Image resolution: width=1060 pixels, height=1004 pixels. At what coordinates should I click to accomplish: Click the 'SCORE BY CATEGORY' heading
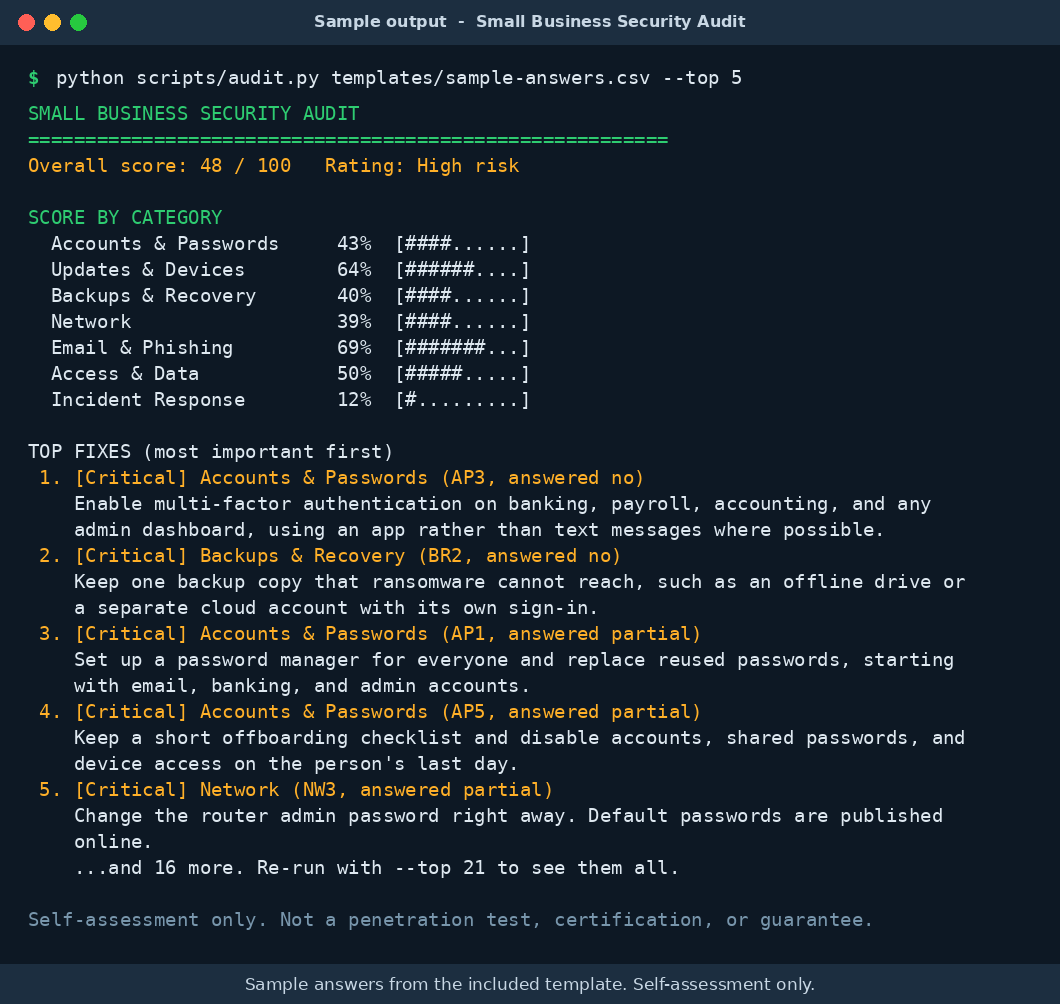[x=125, y=218]
